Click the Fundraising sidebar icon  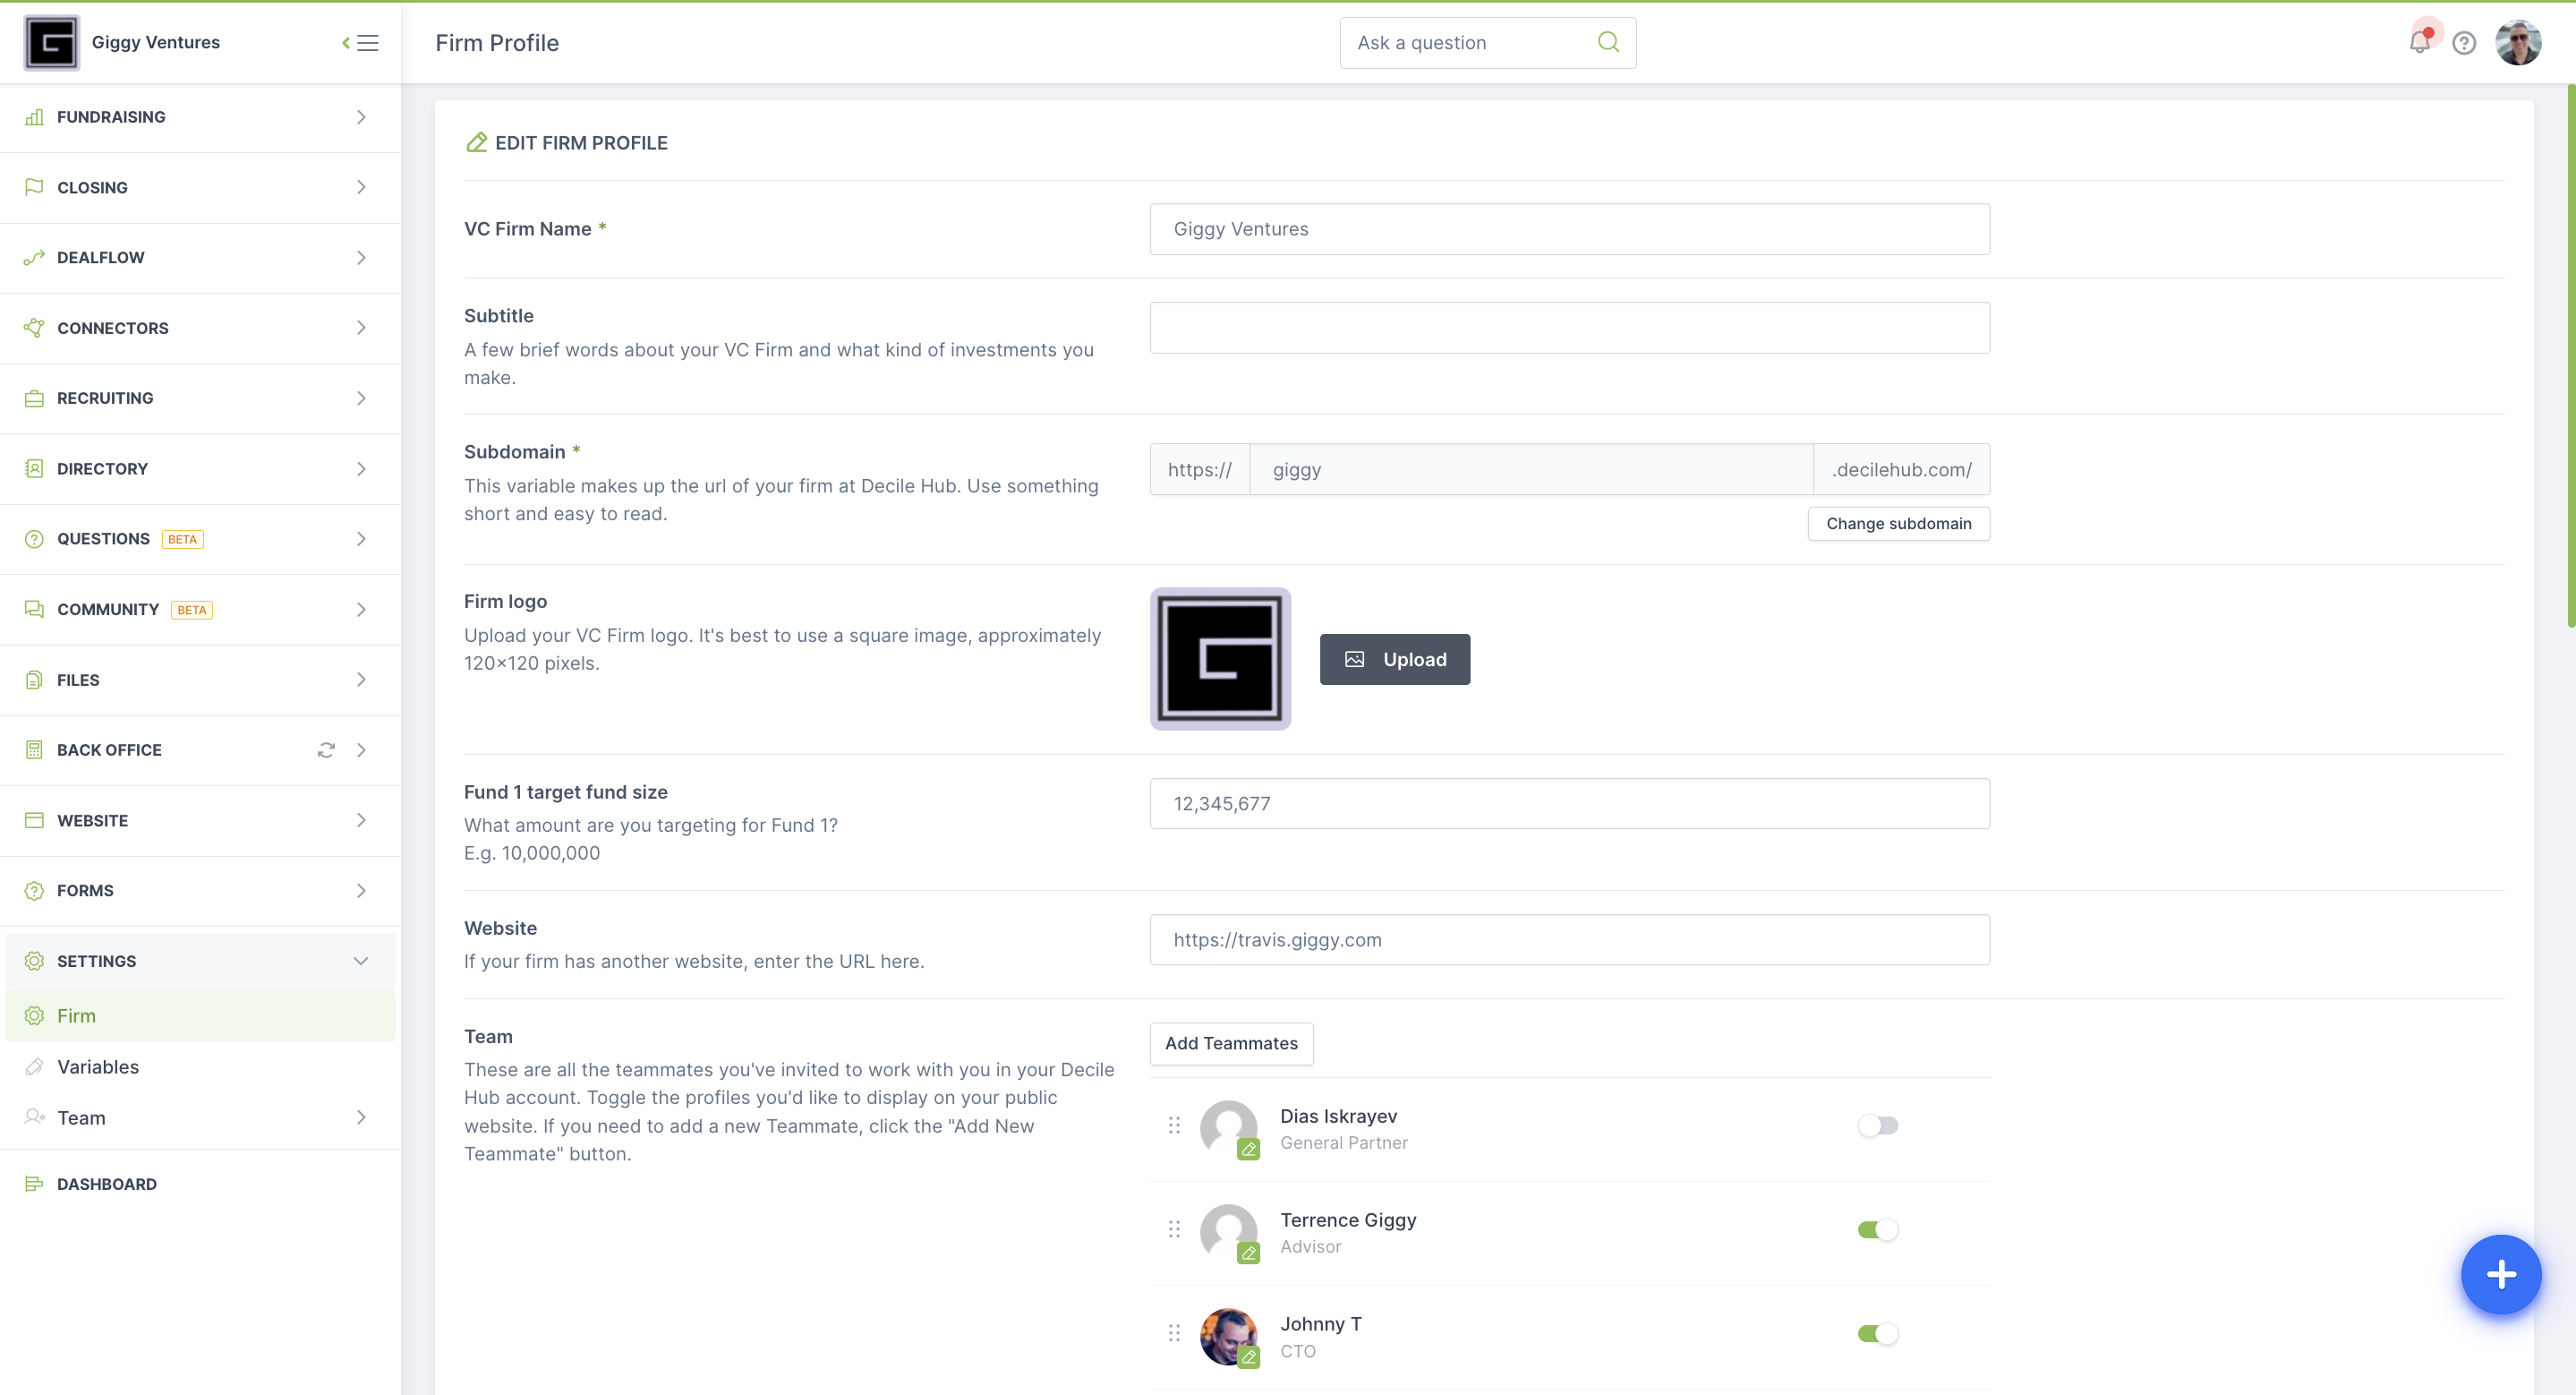click(x=34, y=116)
